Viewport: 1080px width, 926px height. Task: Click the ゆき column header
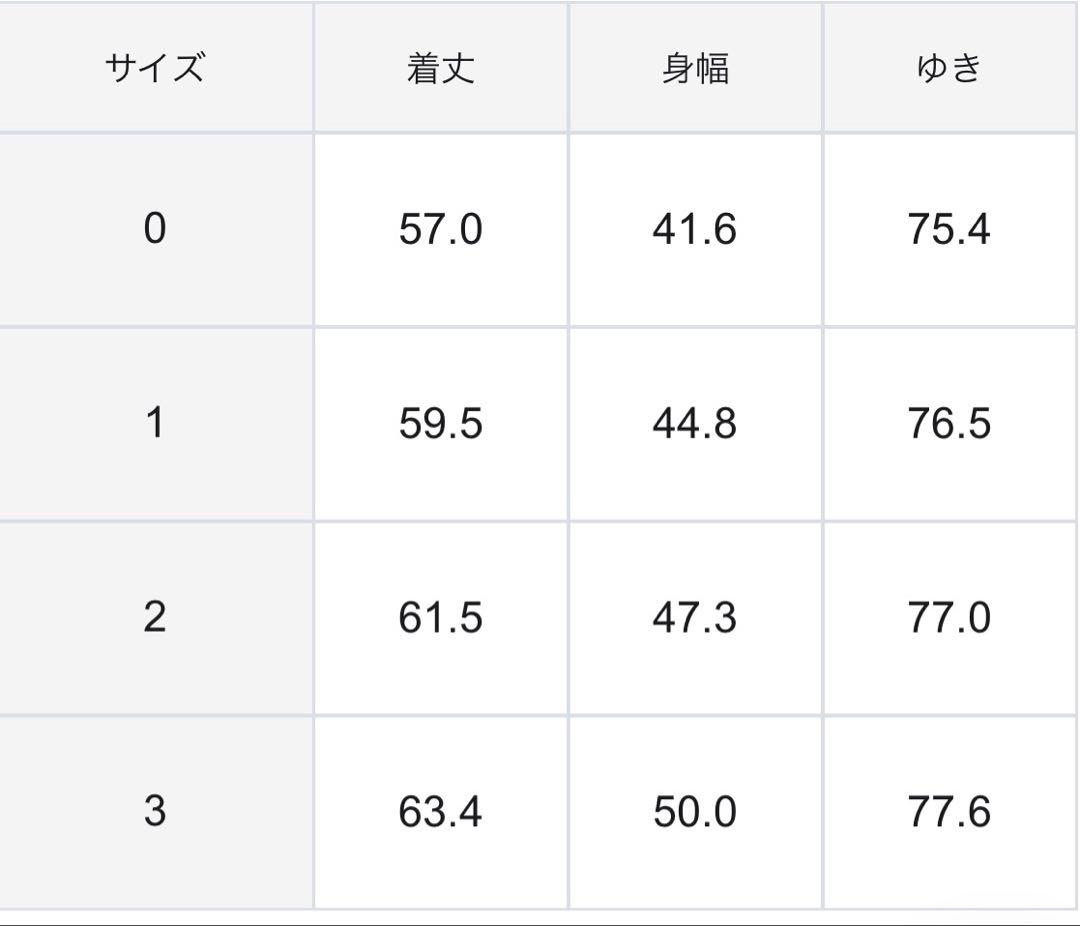[949, 68]
